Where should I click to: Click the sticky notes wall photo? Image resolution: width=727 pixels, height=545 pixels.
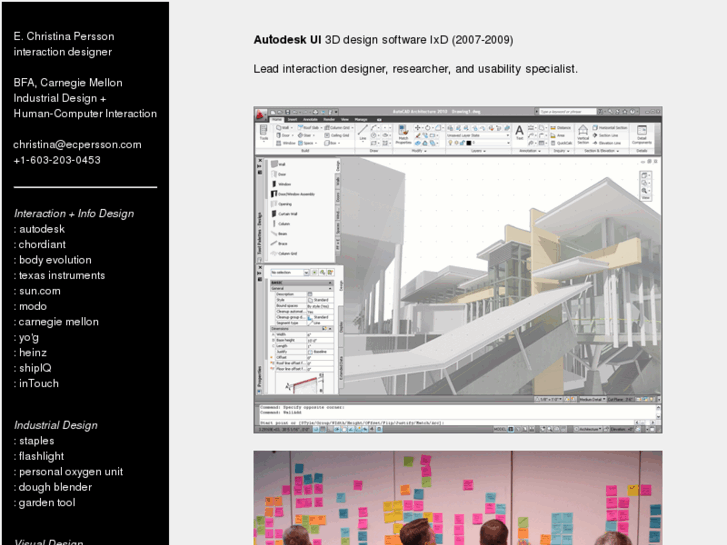coord(458,498)
